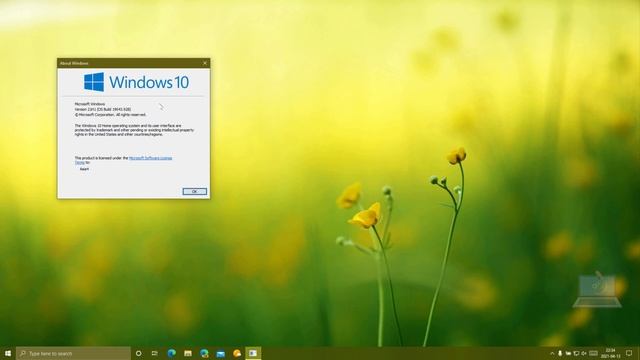Screen dimensions: 640x360
Task: Click the About Windows title bar
Action: pos(129,63)
